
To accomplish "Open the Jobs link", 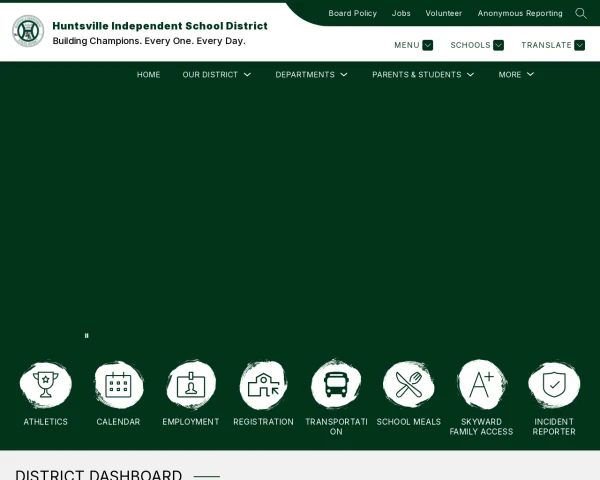I will coord(401,13).
